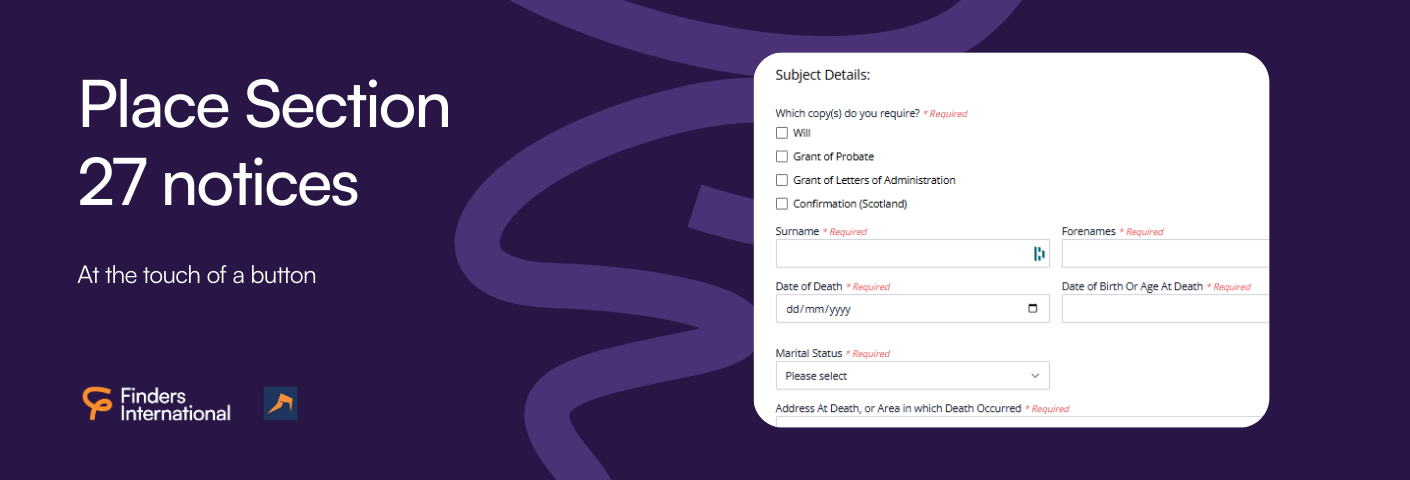Click the Marital Status chevron arrow

[1035, 376]
